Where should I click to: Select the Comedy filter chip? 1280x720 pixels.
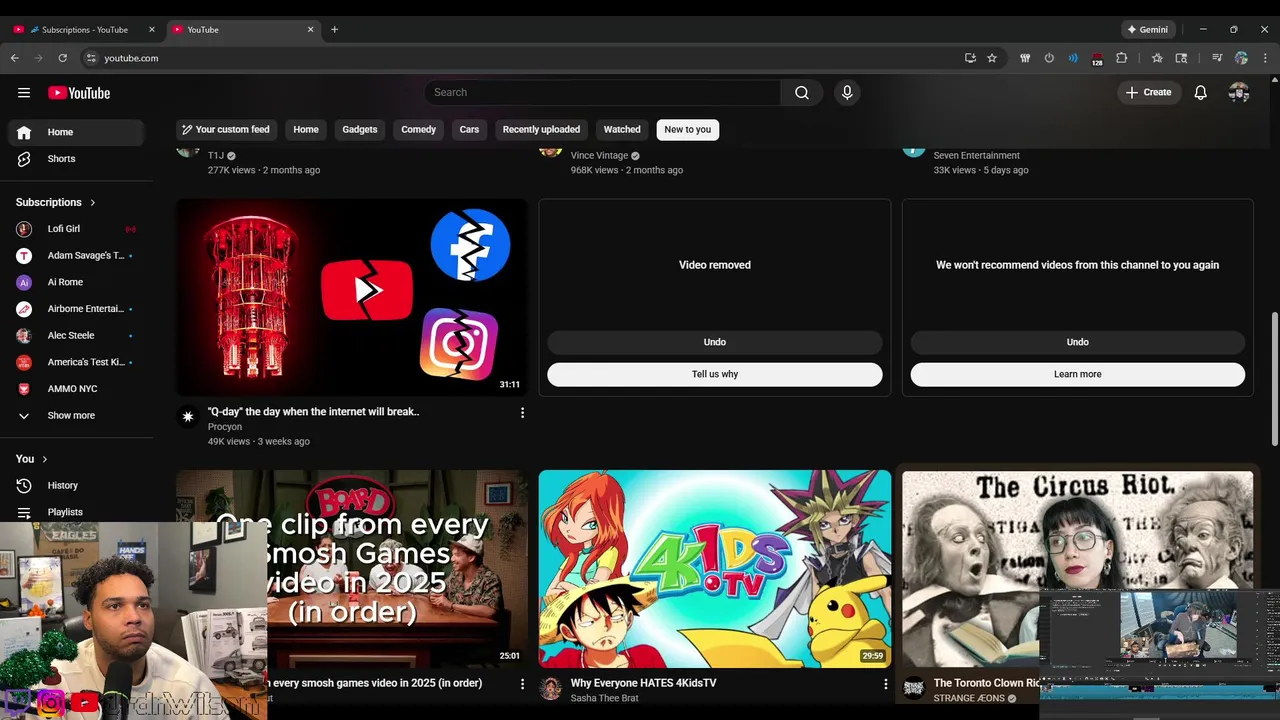[x=419, y=130]
